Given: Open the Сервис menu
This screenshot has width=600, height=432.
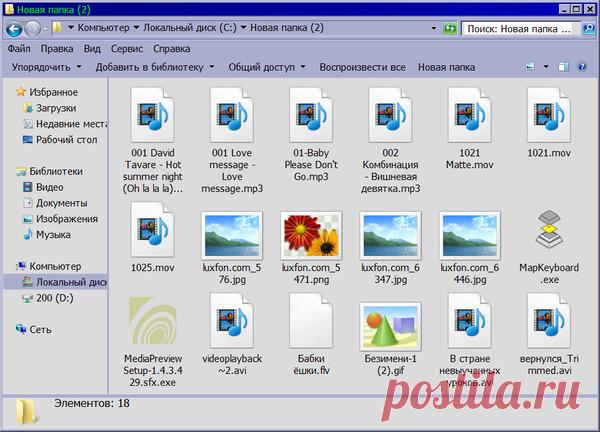Looking at the screenshot, I should (126, 47).
